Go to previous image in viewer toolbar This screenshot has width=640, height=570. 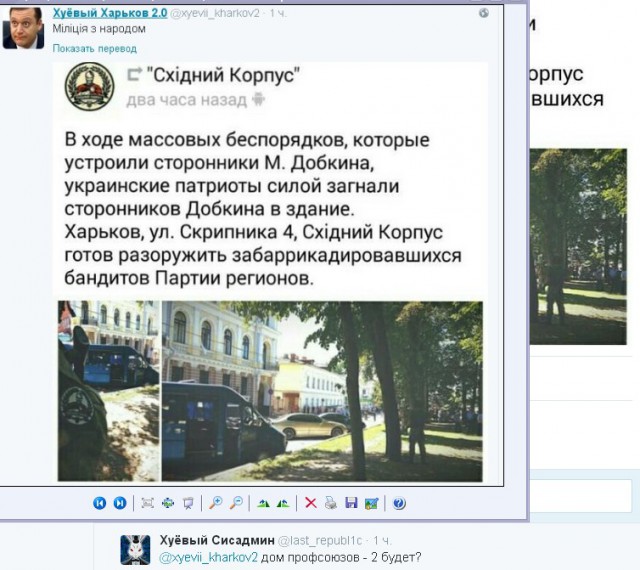click(x=99, y=503)
